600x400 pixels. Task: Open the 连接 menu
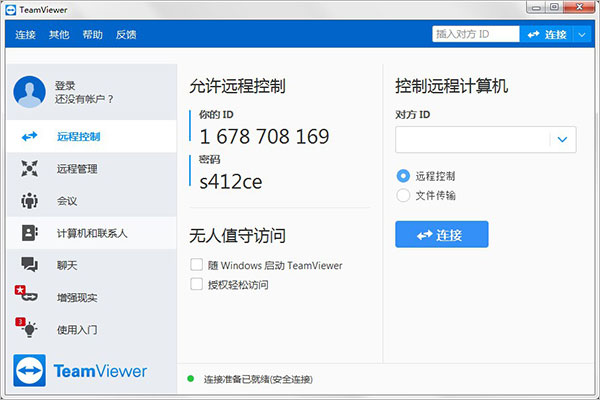click(x=26, y=34)
